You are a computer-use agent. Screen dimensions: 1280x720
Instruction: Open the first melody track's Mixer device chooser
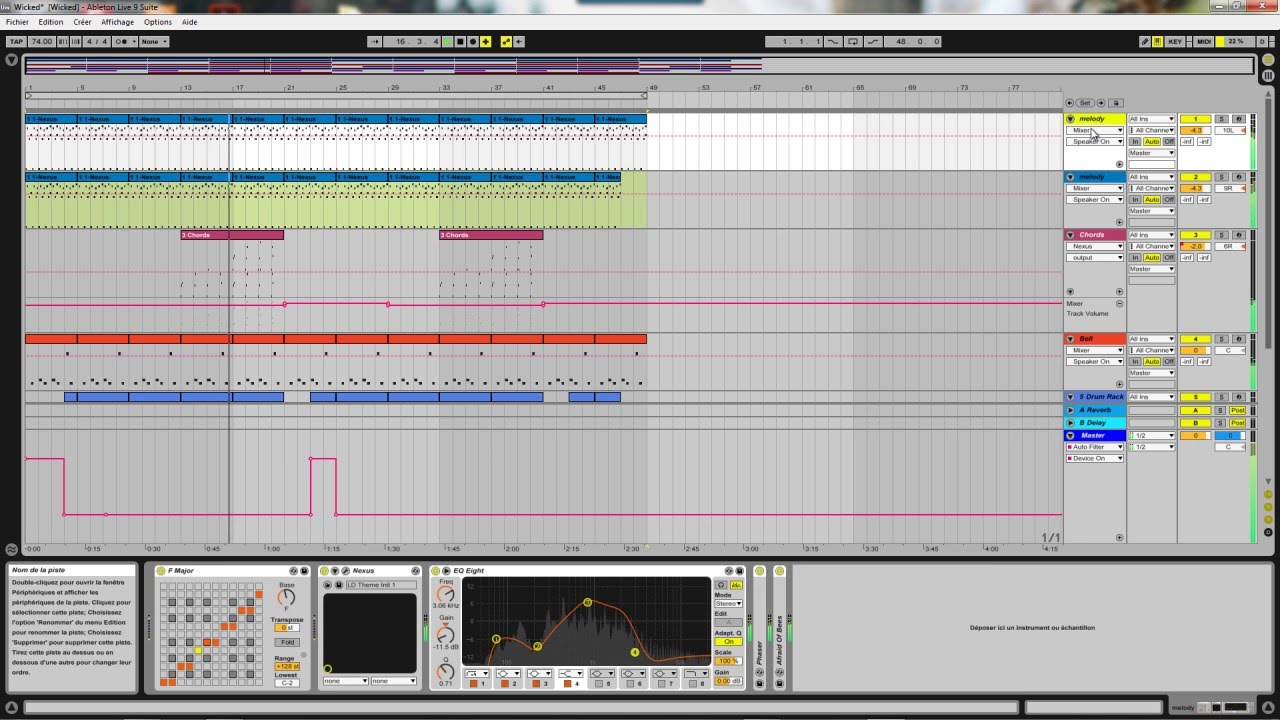[x=1095, y=131]
